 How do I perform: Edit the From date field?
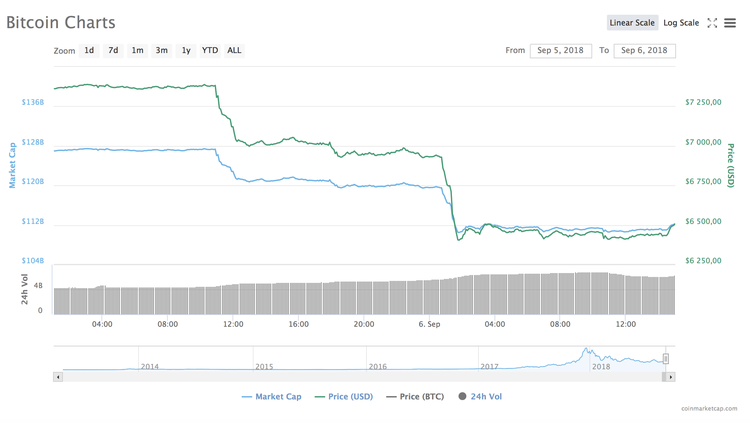click(x=561, y=50)
